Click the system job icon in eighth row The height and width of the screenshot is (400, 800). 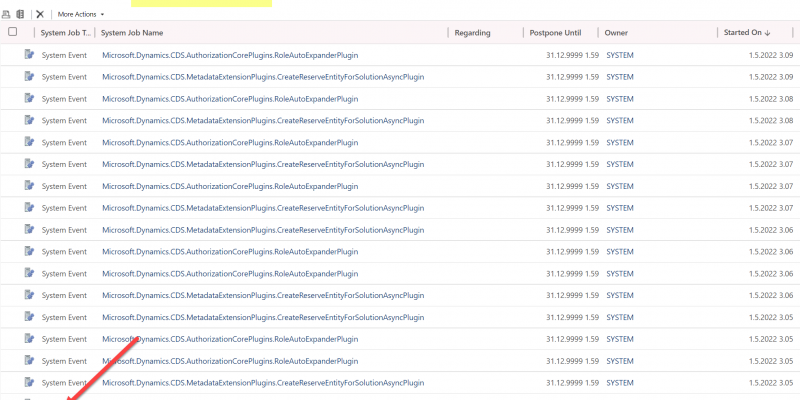click(x=30, y=208)
